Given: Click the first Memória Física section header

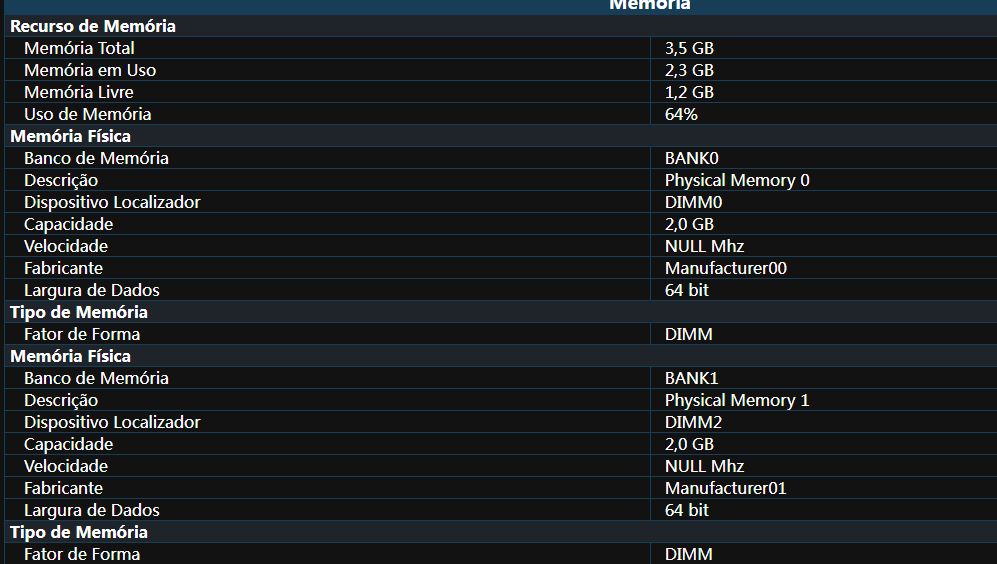Looking at the screenshot, I should pyautogui.click(x=71, y=136).
